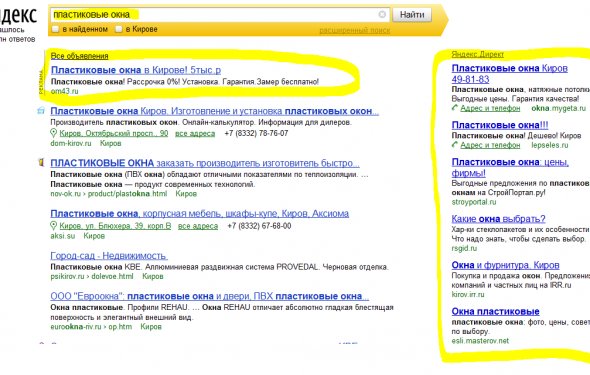Screen dimensions: 590x375
Task: Open result 'ПЛАСТИКОВЫЕ ОКНА заказать производитель изготовитель'
Action: [205, 163]
